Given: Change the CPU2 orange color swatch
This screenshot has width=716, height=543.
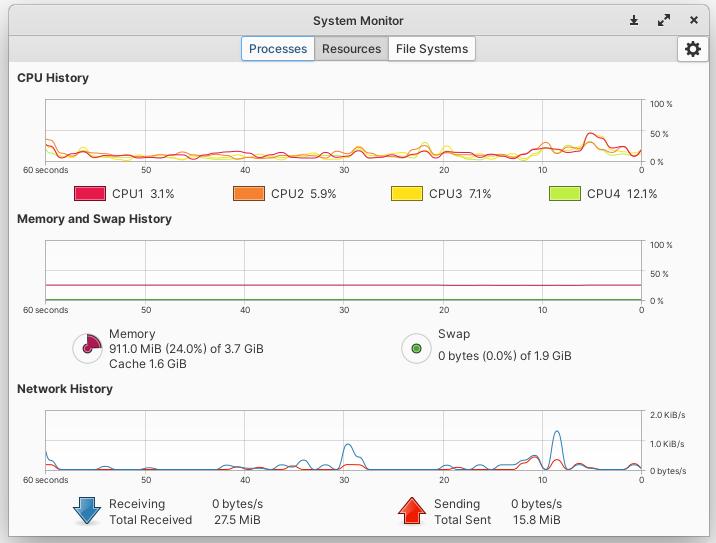Looking at the screenshot, I should [x=249, y=194].
